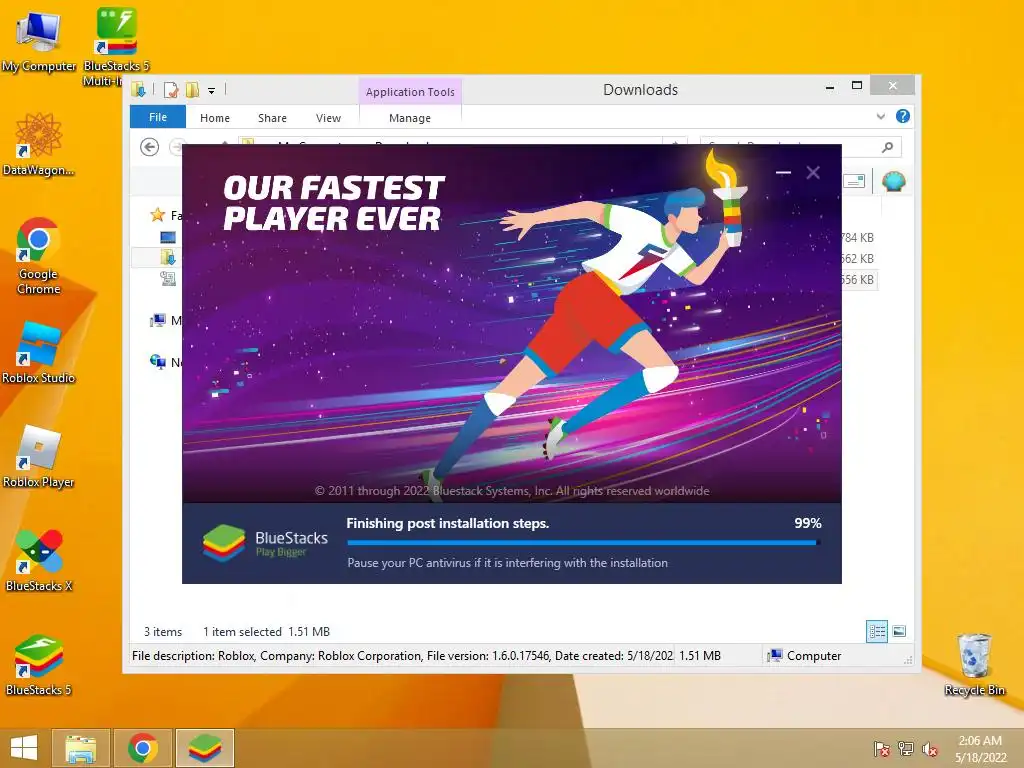Open the network status tray icon
The height and width of the screenshot is (768, 1024).
(906, 749)
